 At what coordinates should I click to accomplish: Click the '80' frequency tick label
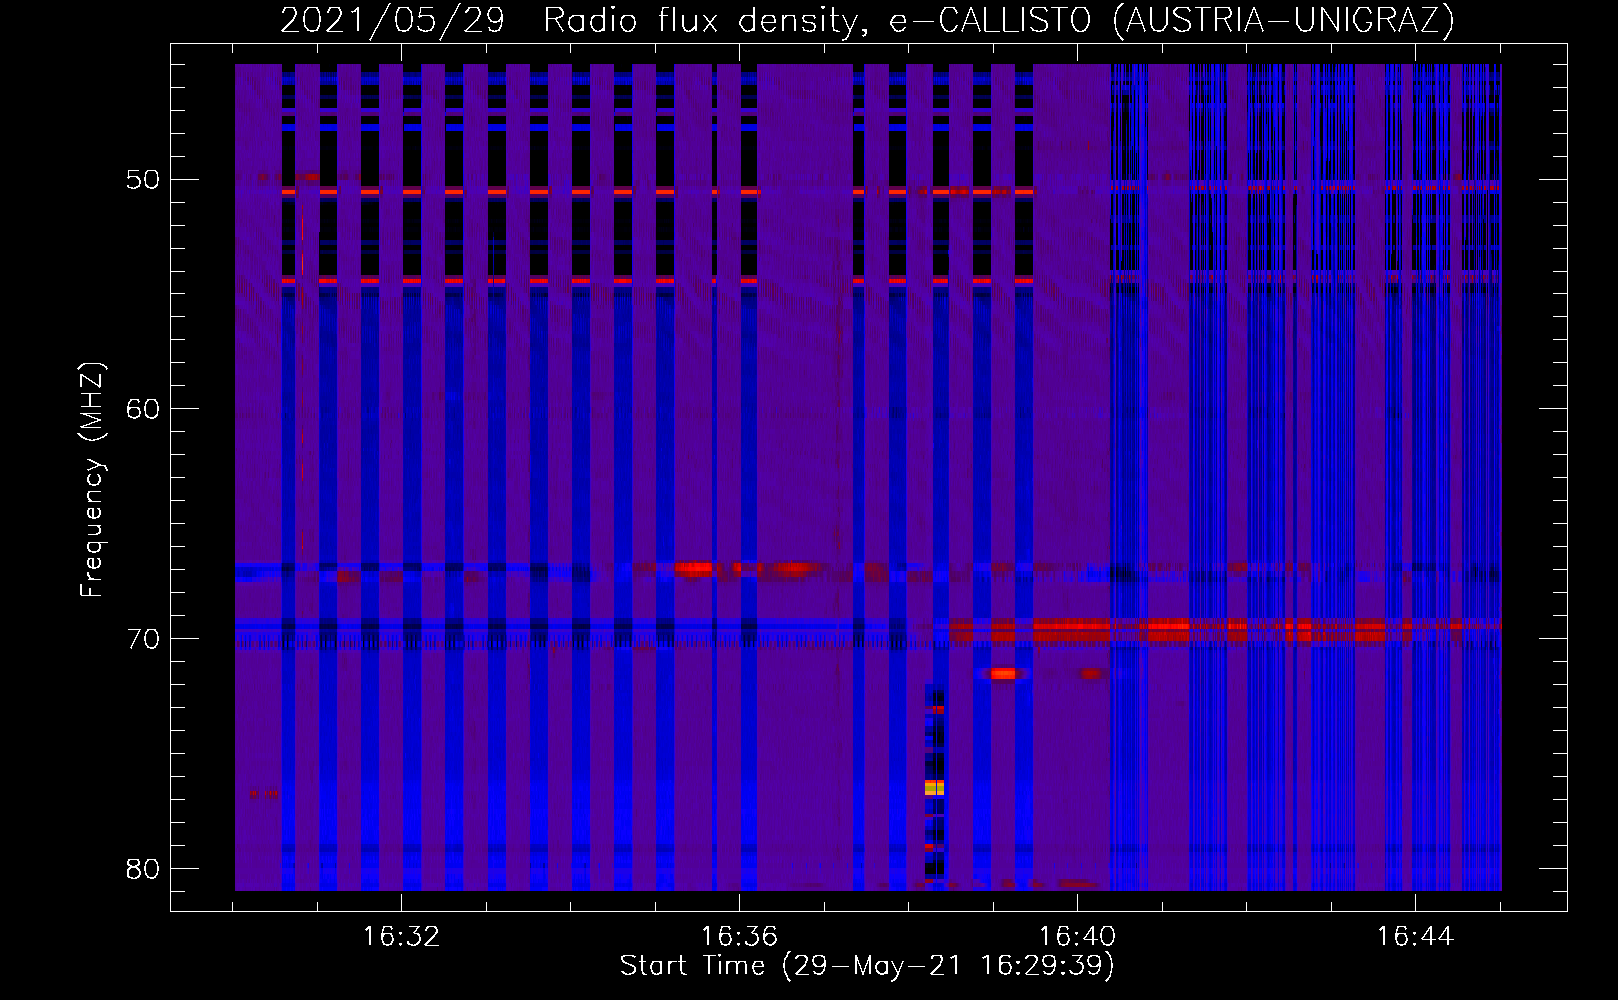(143, 868)
